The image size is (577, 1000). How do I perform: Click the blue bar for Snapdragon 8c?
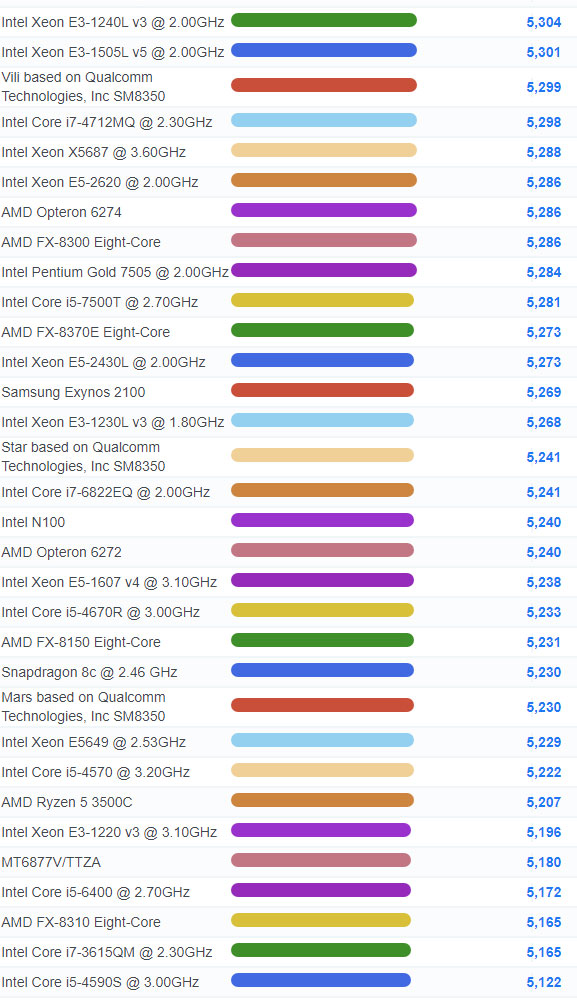pos(323,670)
